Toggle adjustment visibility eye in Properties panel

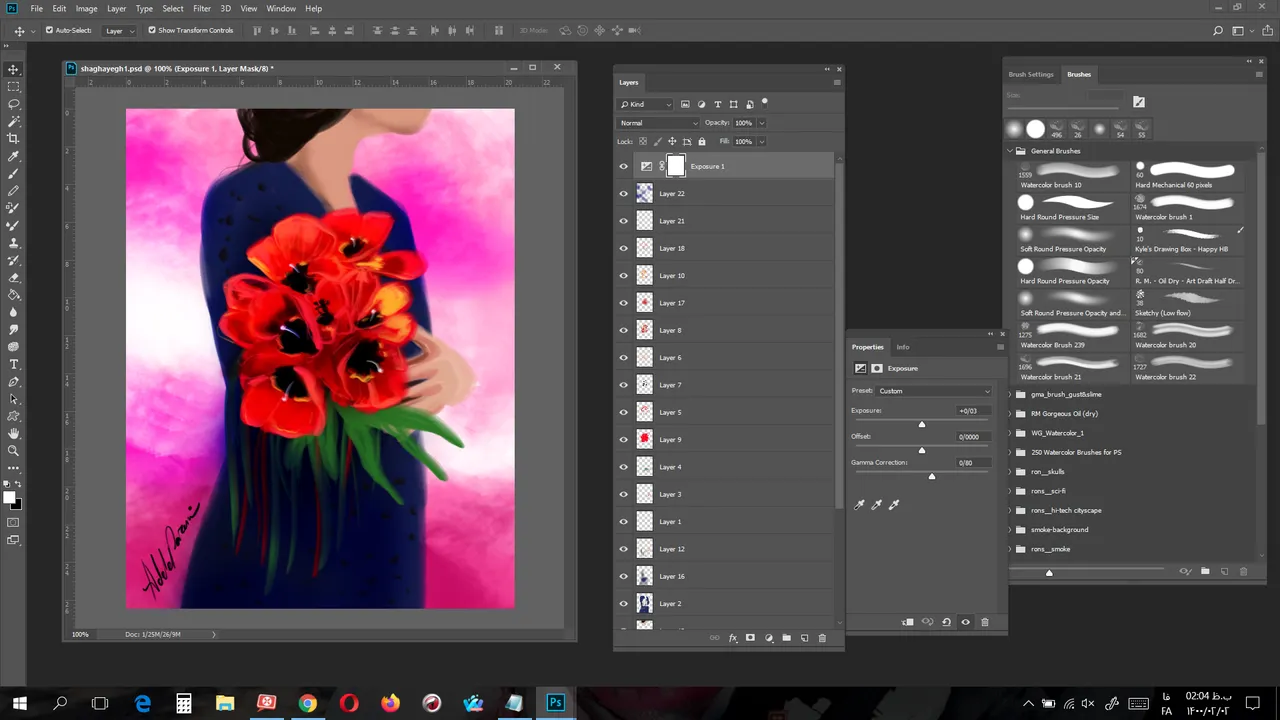[965, 622]
